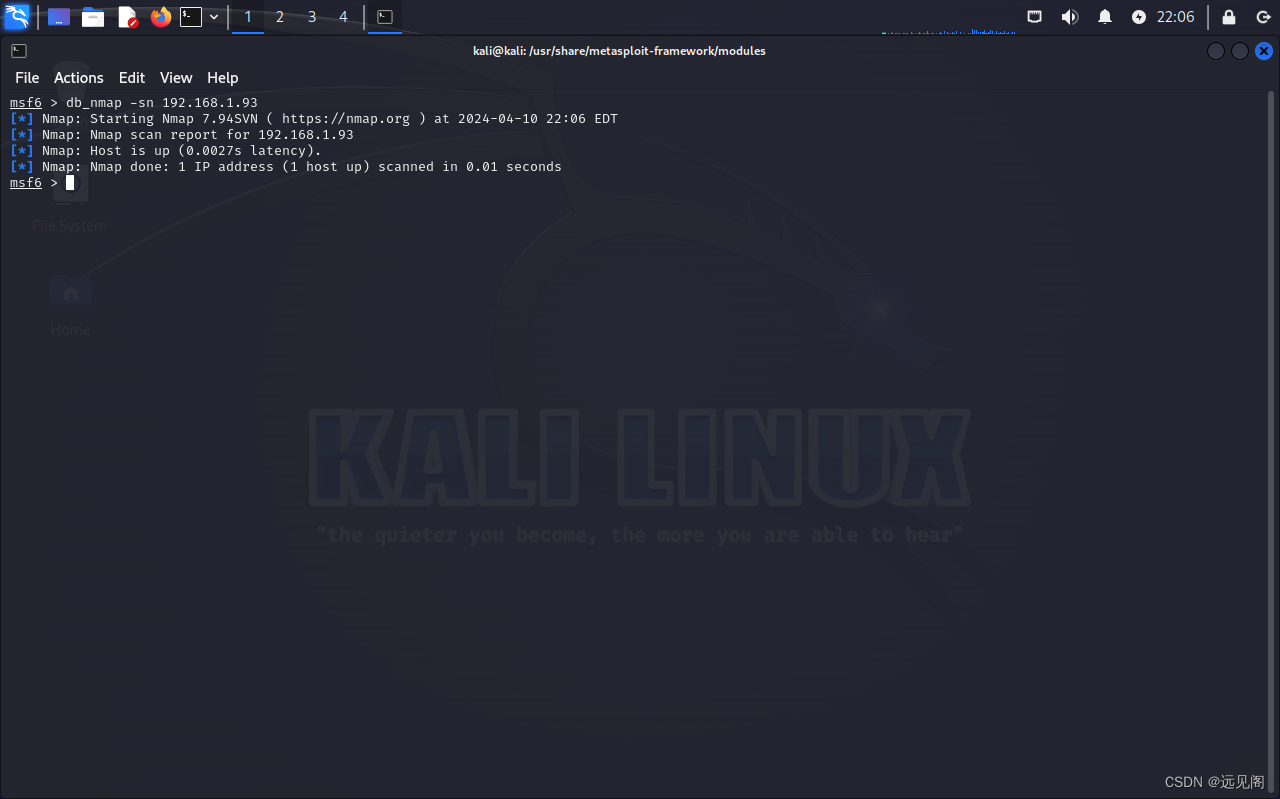This screenshot has height=799, width=1280.
Task: Open the Help menu
Action: 223,78
